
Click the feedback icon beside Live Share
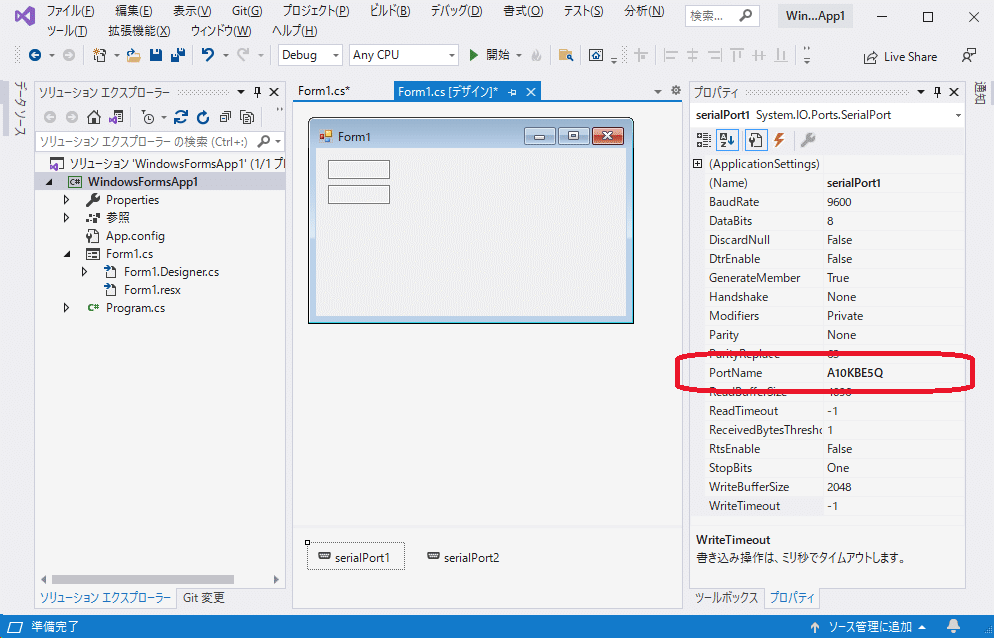click(x=968, y=56)
